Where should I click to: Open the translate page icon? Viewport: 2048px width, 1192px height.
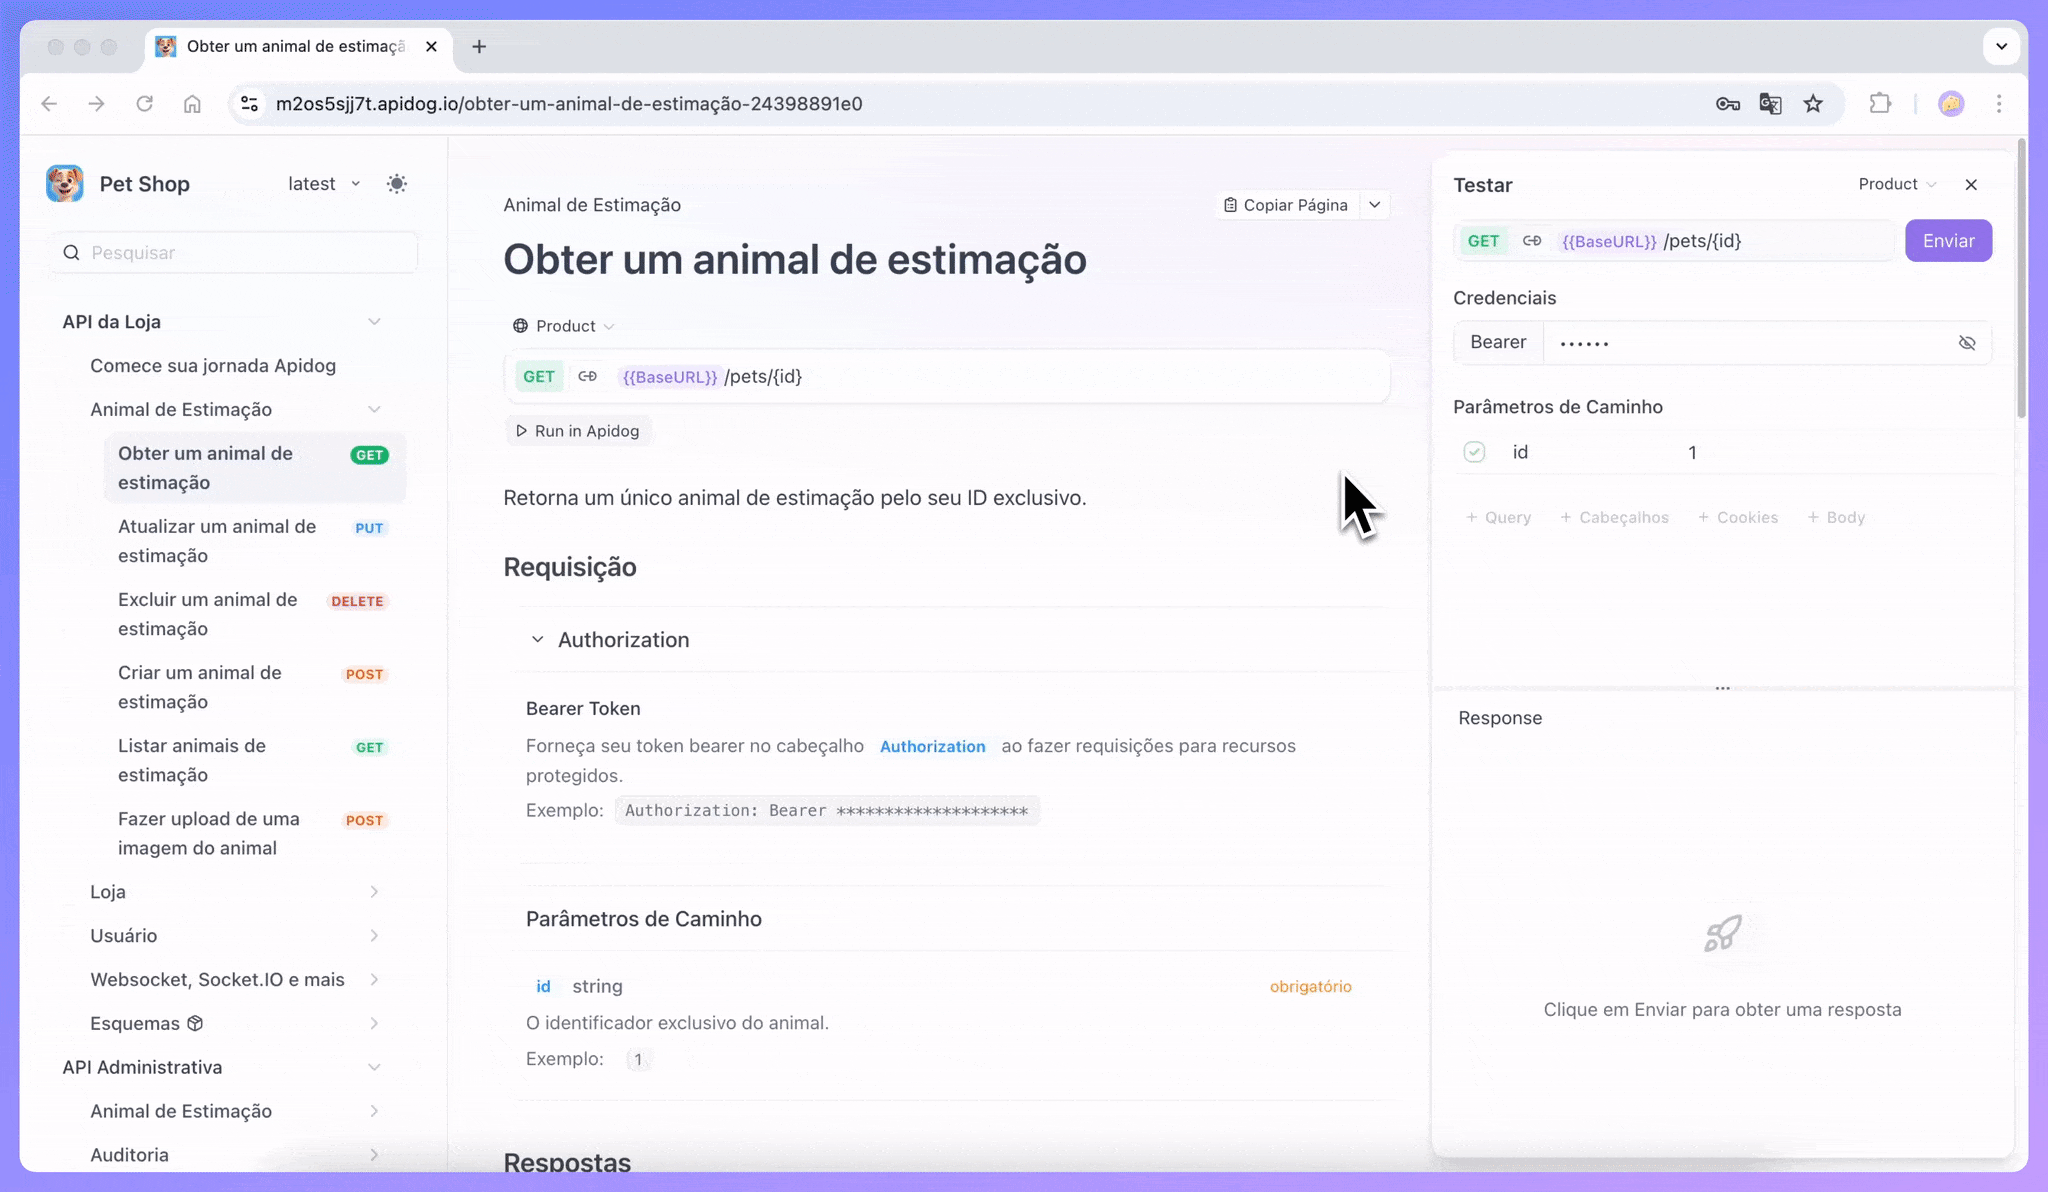(1770, 104)
